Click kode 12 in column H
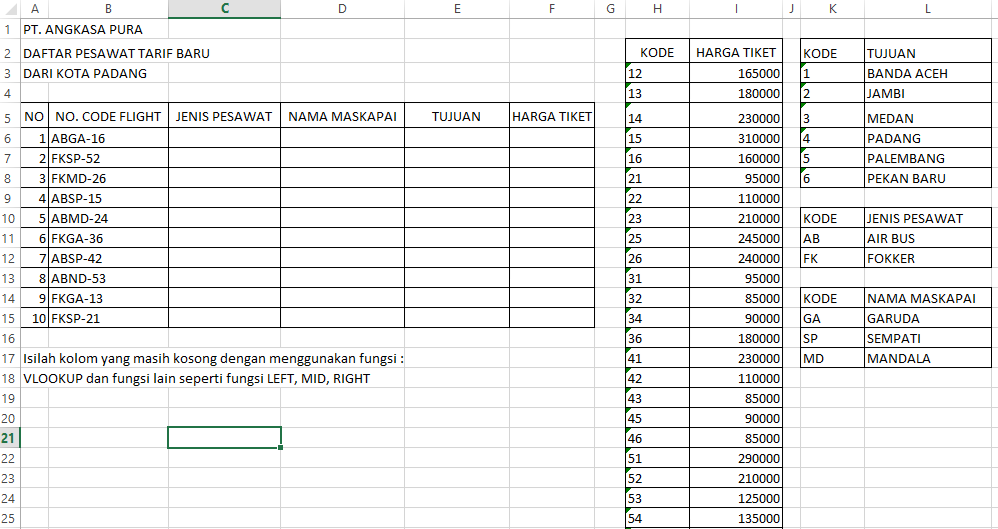The image size is (998, 529). 657,73
